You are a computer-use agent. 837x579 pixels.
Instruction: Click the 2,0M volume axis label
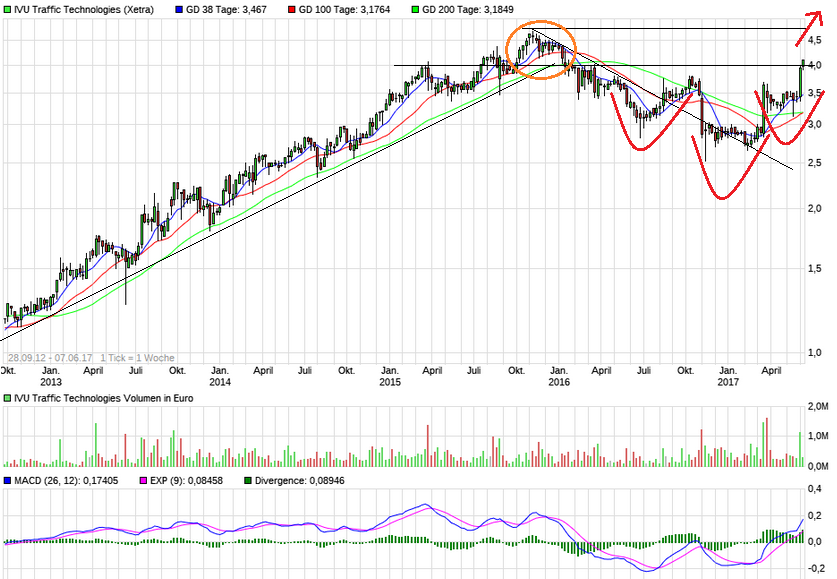point(818,407)
